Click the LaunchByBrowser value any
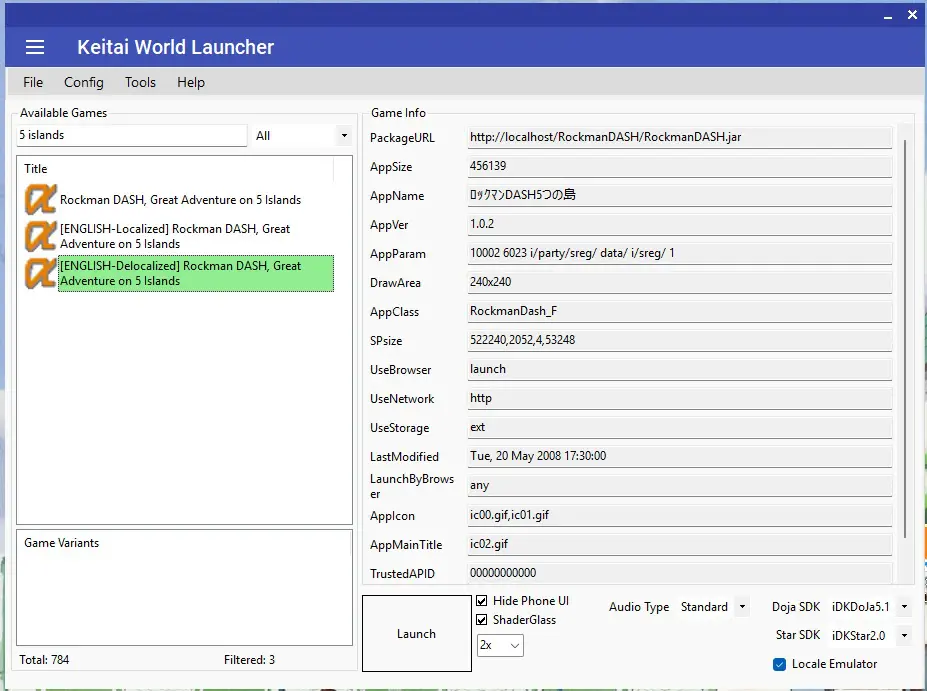 pyautogui.click(x=679, y=485)
